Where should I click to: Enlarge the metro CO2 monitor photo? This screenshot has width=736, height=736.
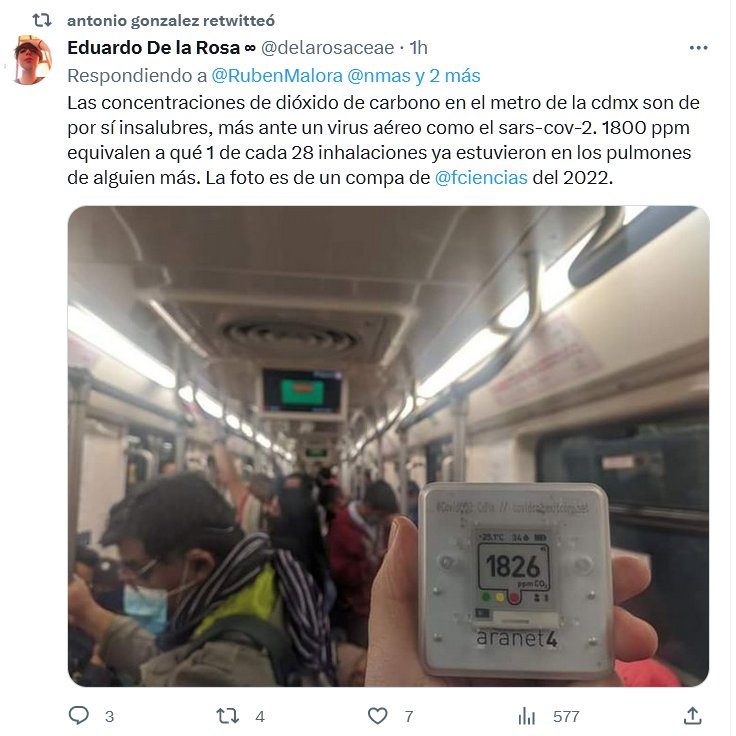(x=389, y=446)
